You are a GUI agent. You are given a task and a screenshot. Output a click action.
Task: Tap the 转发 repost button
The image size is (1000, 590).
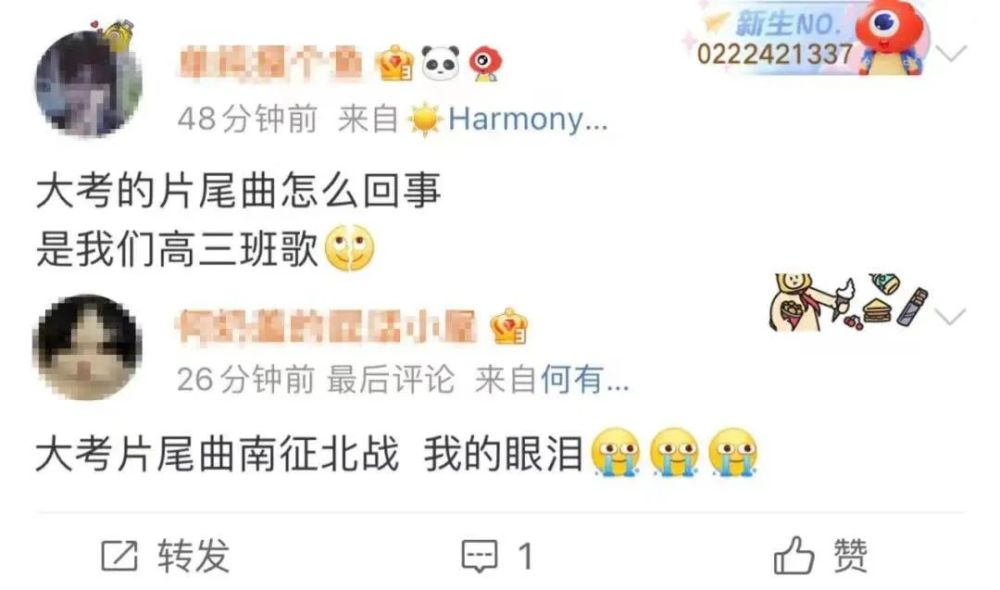click(x=166, y=556)
